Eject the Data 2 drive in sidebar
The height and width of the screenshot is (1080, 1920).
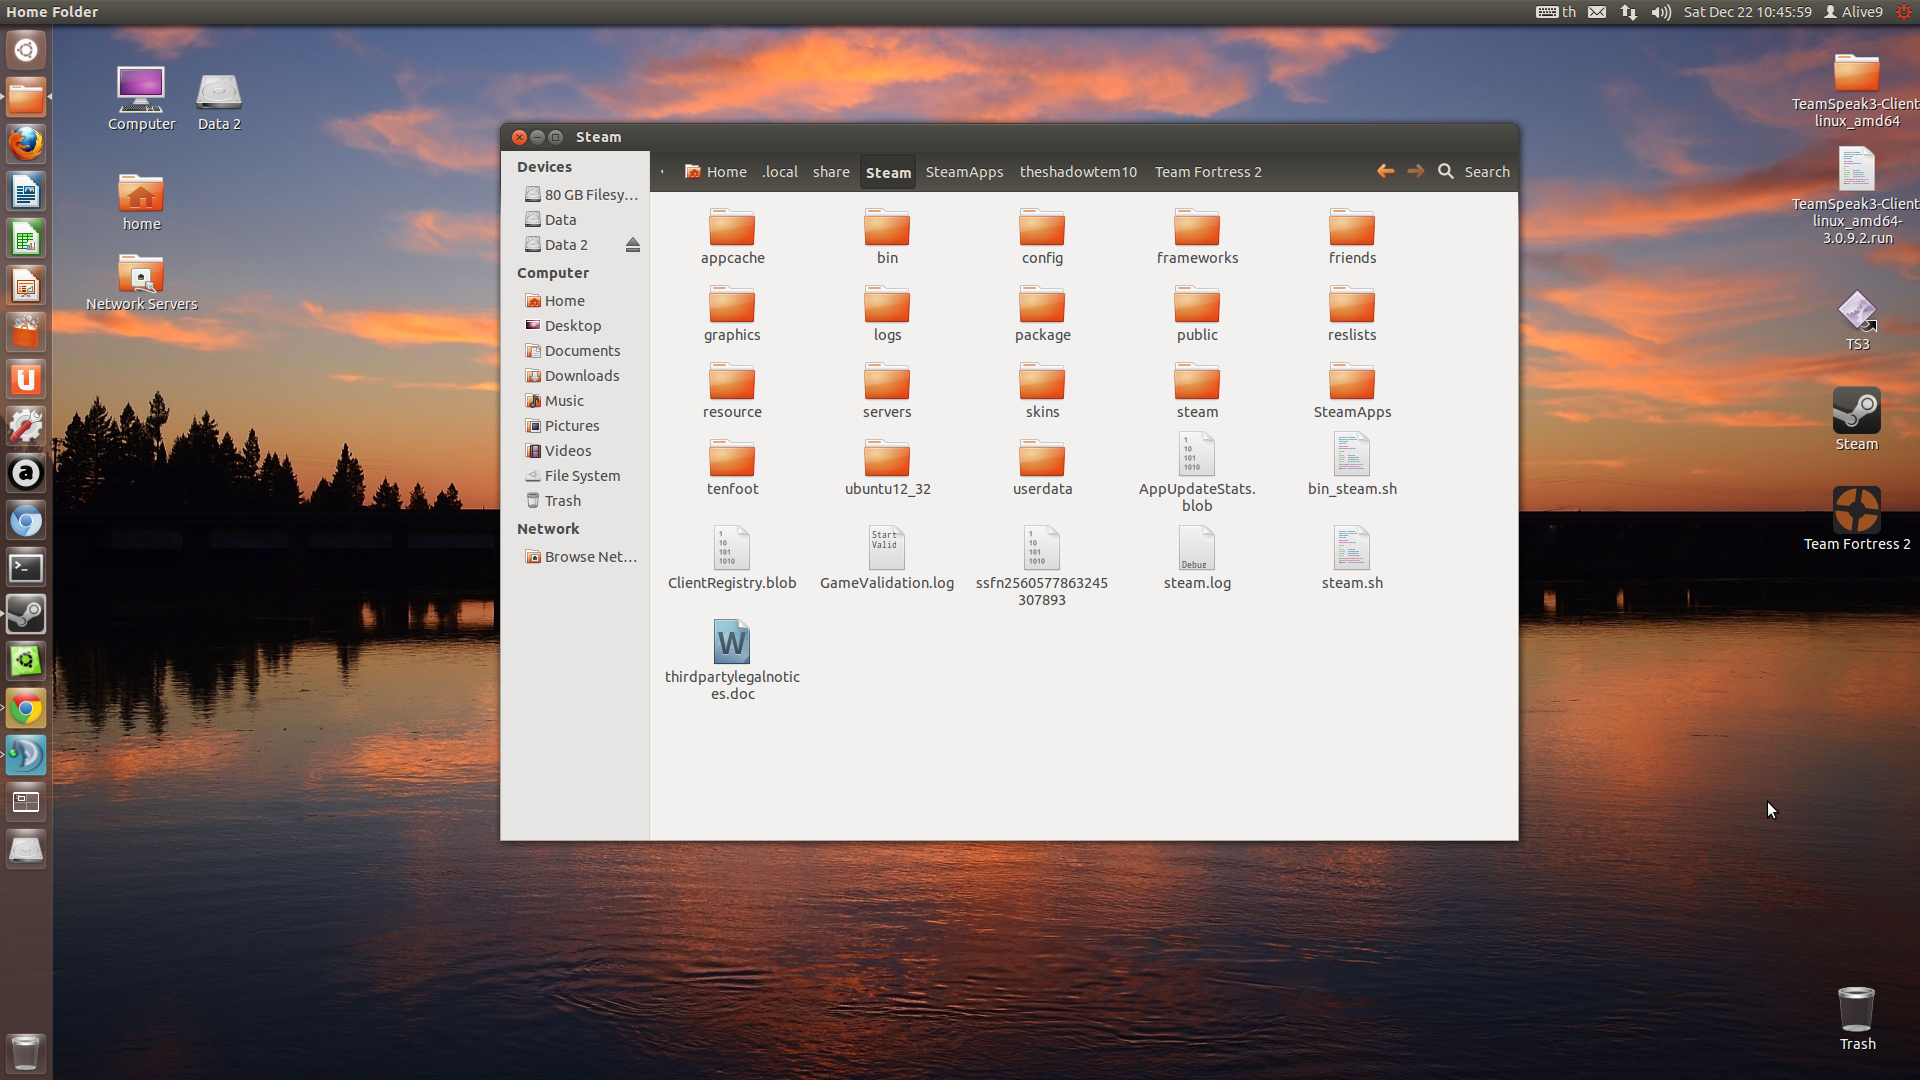coord(632,245)
